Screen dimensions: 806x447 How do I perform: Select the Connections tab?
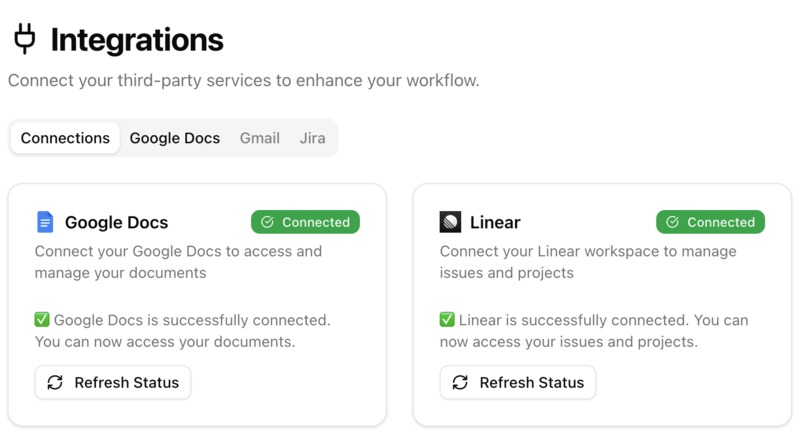point(65,138)
